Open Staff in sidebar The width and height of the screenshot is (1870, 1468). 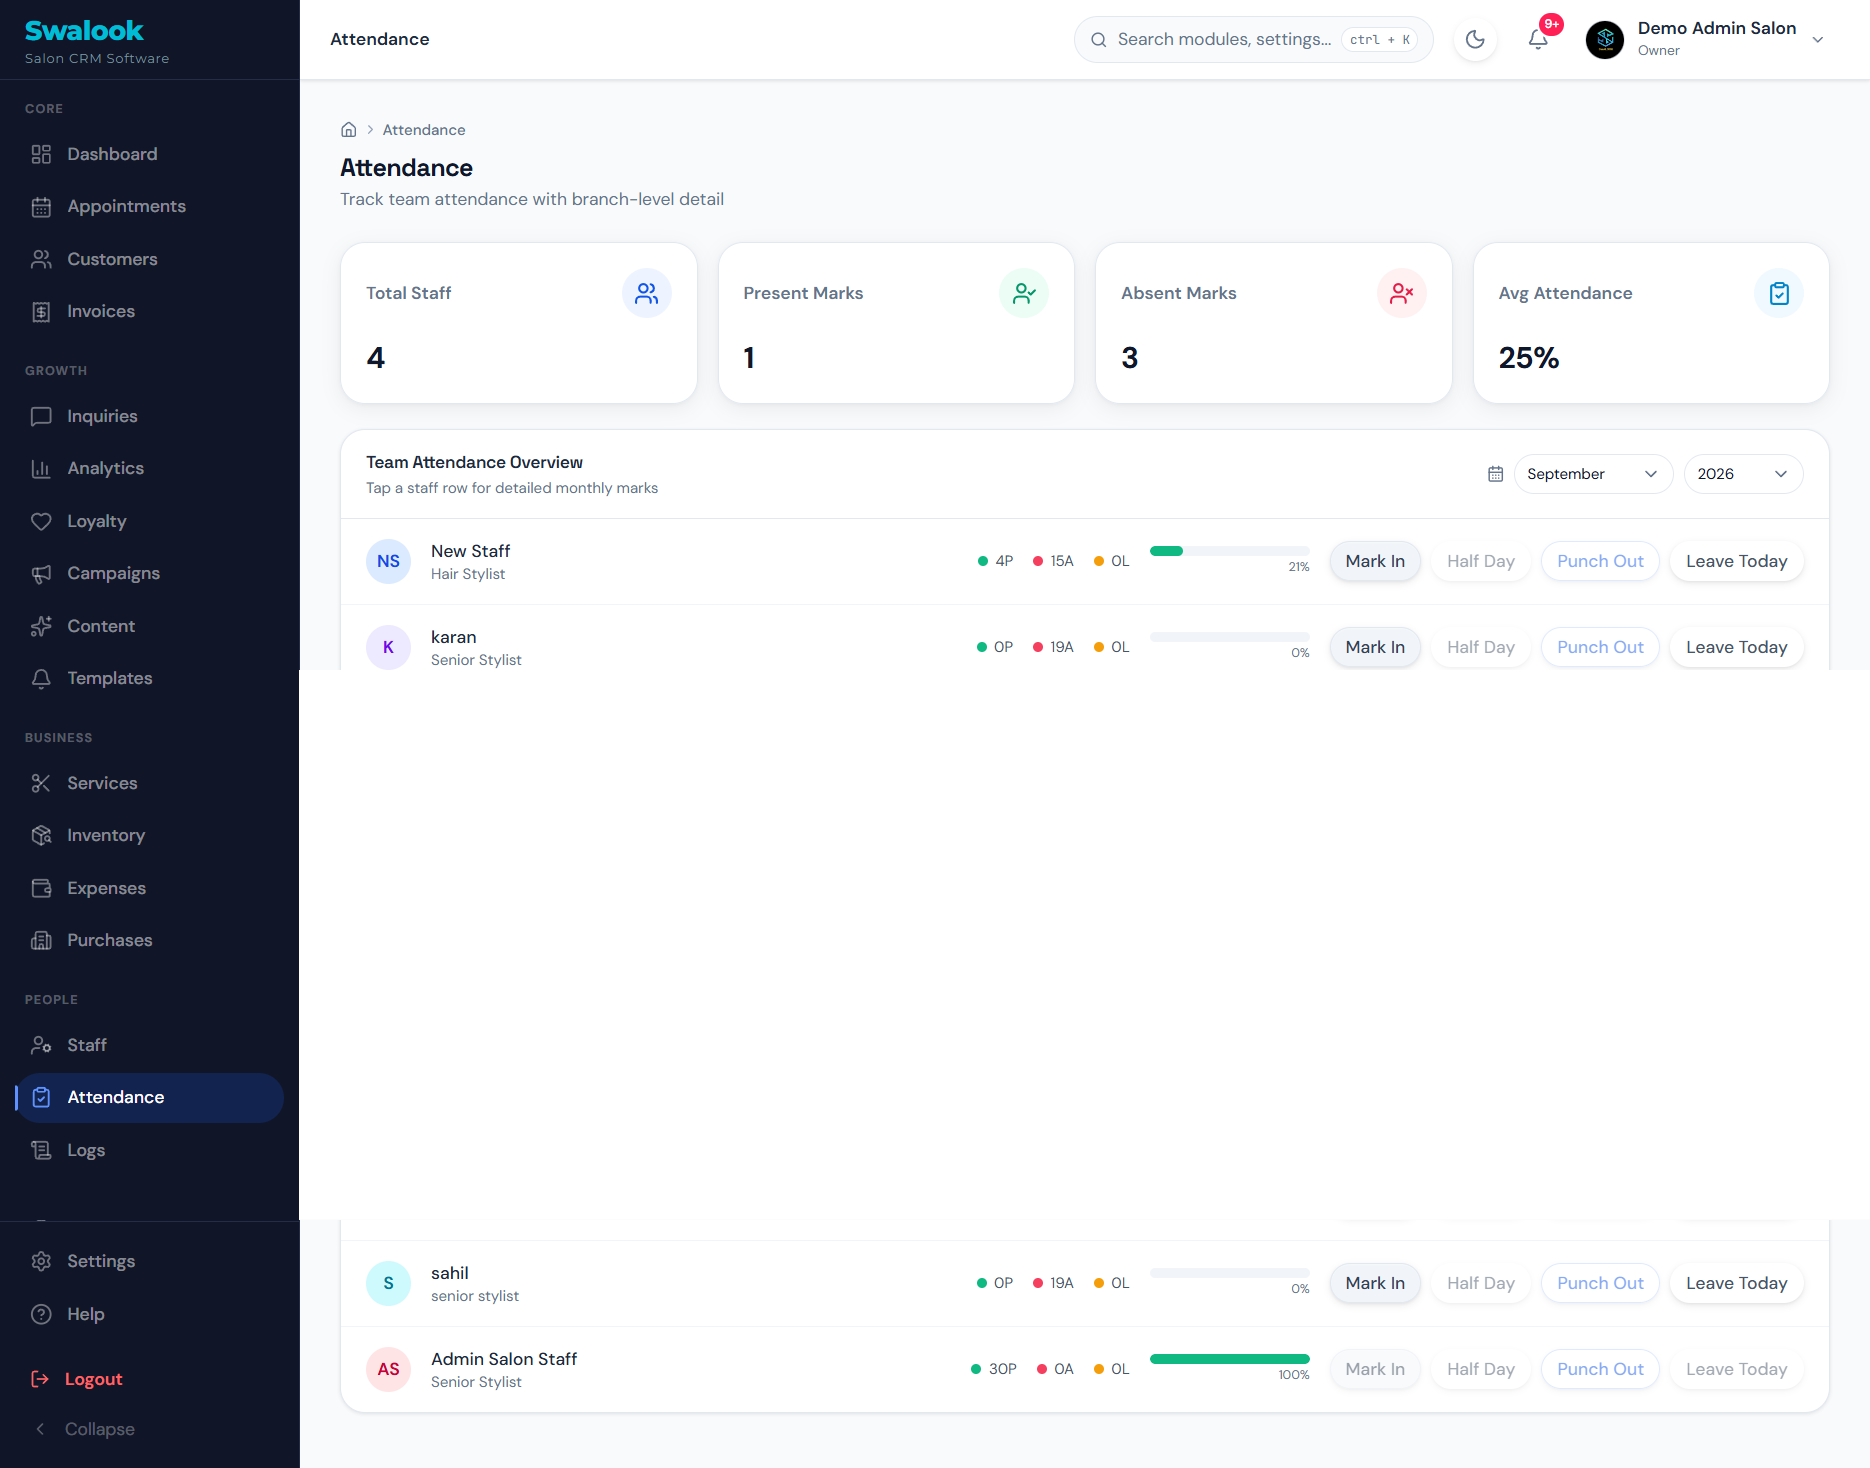150,1045
